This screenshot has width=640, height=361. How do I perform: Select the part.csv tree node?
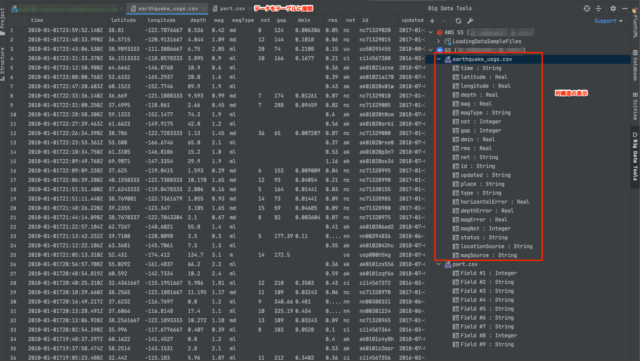click(465, 264)
